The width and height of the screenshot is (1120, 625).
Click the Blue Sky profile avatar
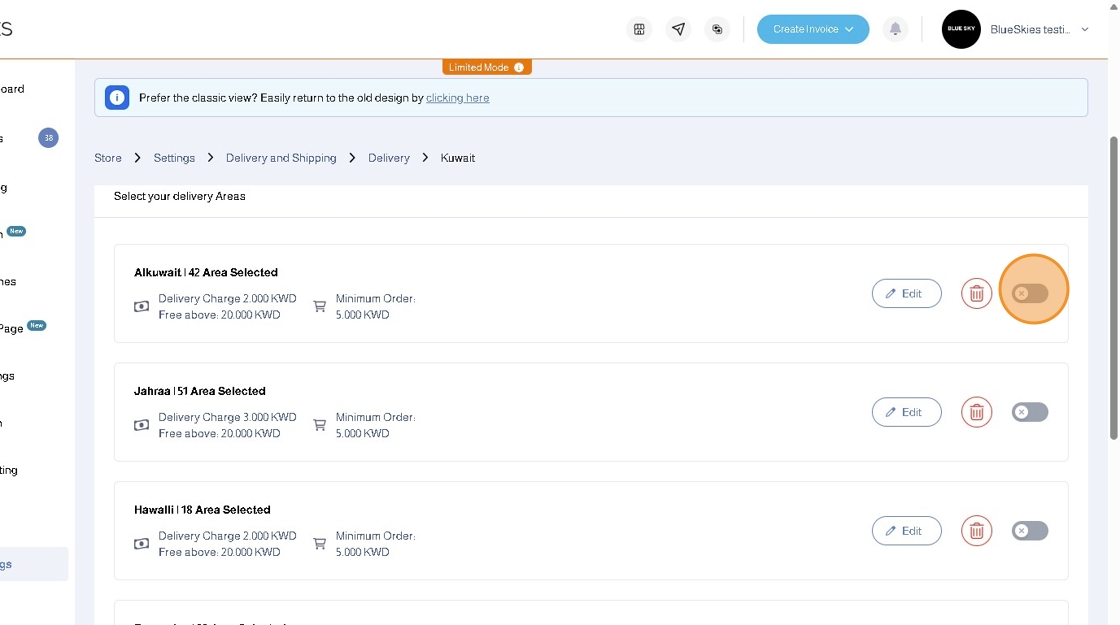(961, 29)
